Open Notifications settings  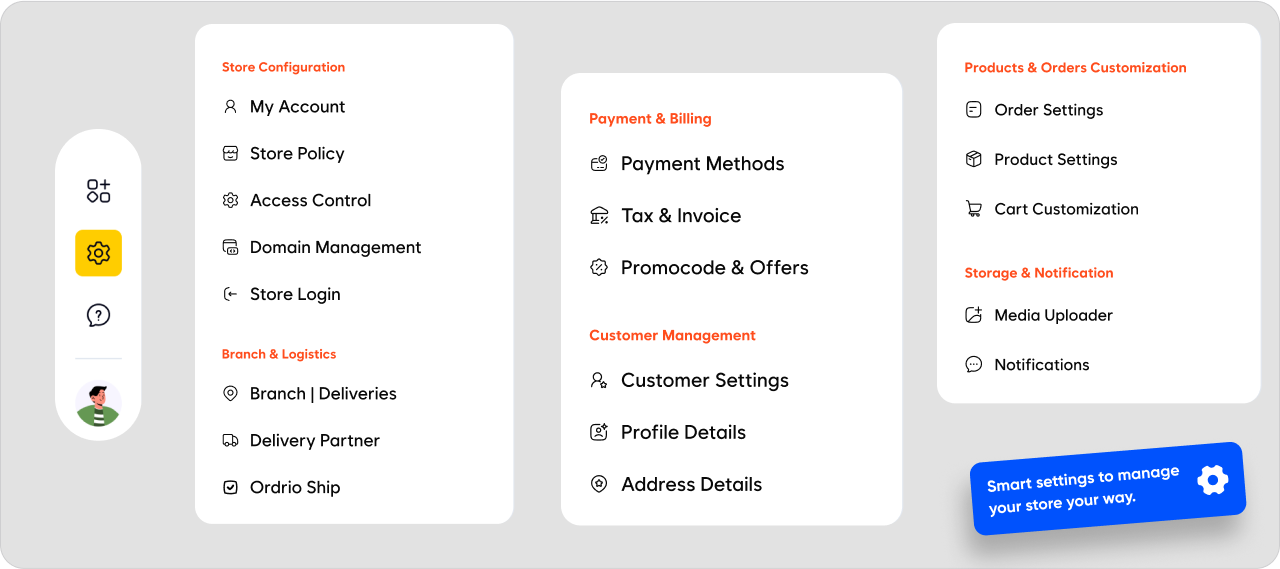click(x=1041, y=365)
